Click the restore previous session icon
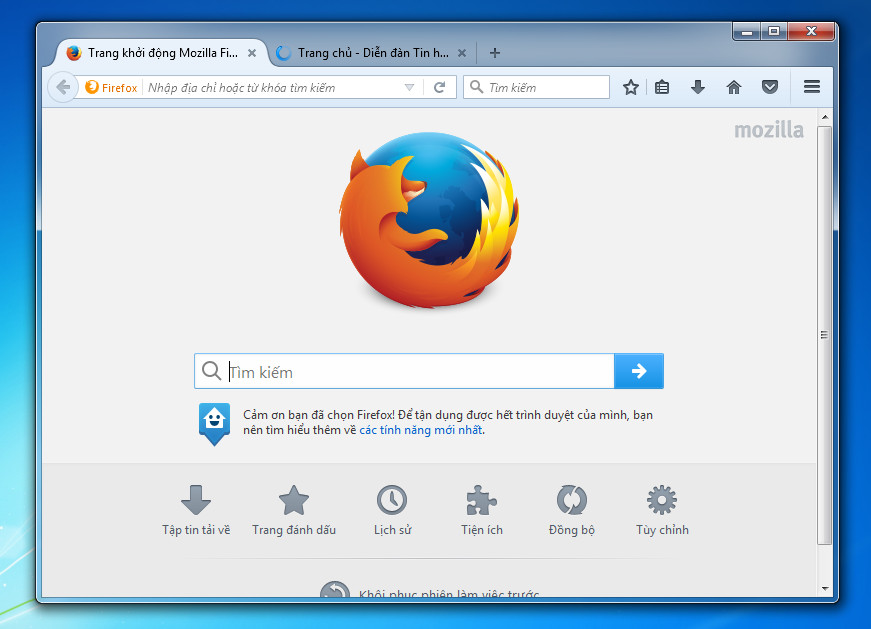 point(335,589)
